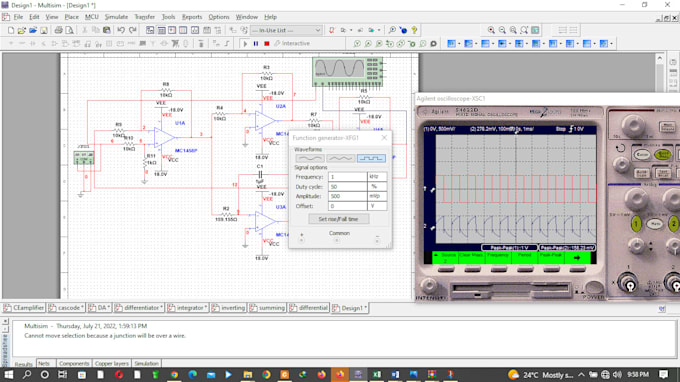This screenshot has width=680, height=382.
Task: Toggle the oscilloscope POWER button
Action: pyautogui.click(x=594, y=287)
